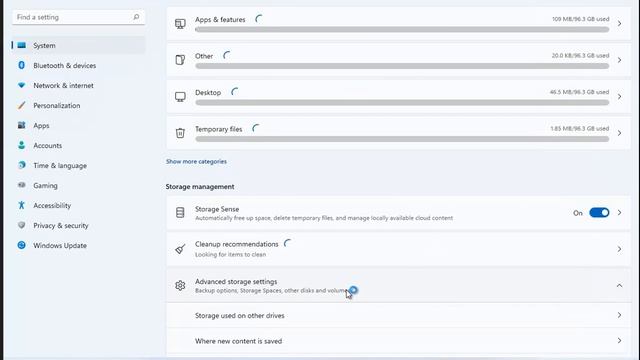The height and width of the screenshot is (360, 640).
Task: Open Where new content is saved
Action: 398,341
